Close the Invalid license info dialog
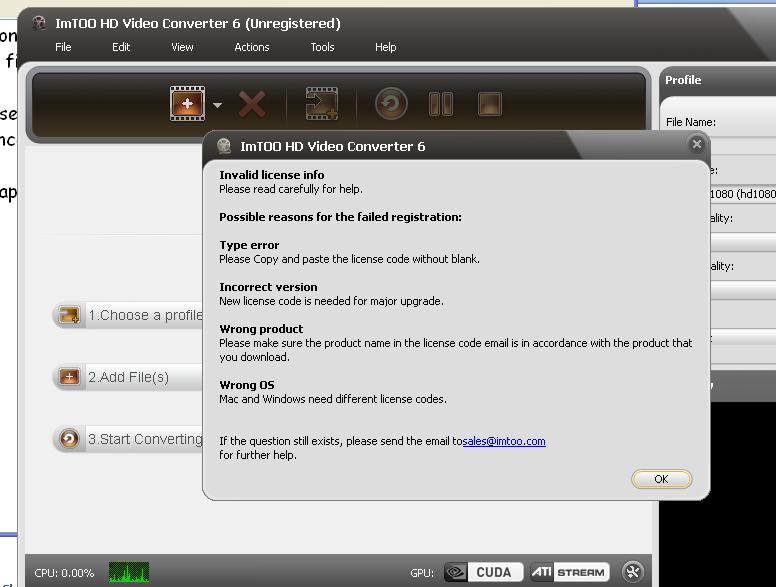 coord(697,144)
